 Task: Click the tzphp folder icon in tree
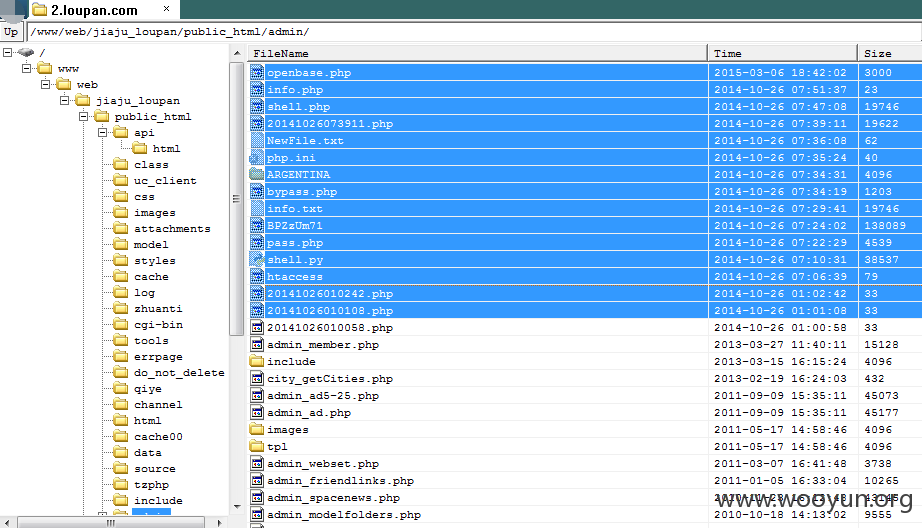(x=121, y=484)
